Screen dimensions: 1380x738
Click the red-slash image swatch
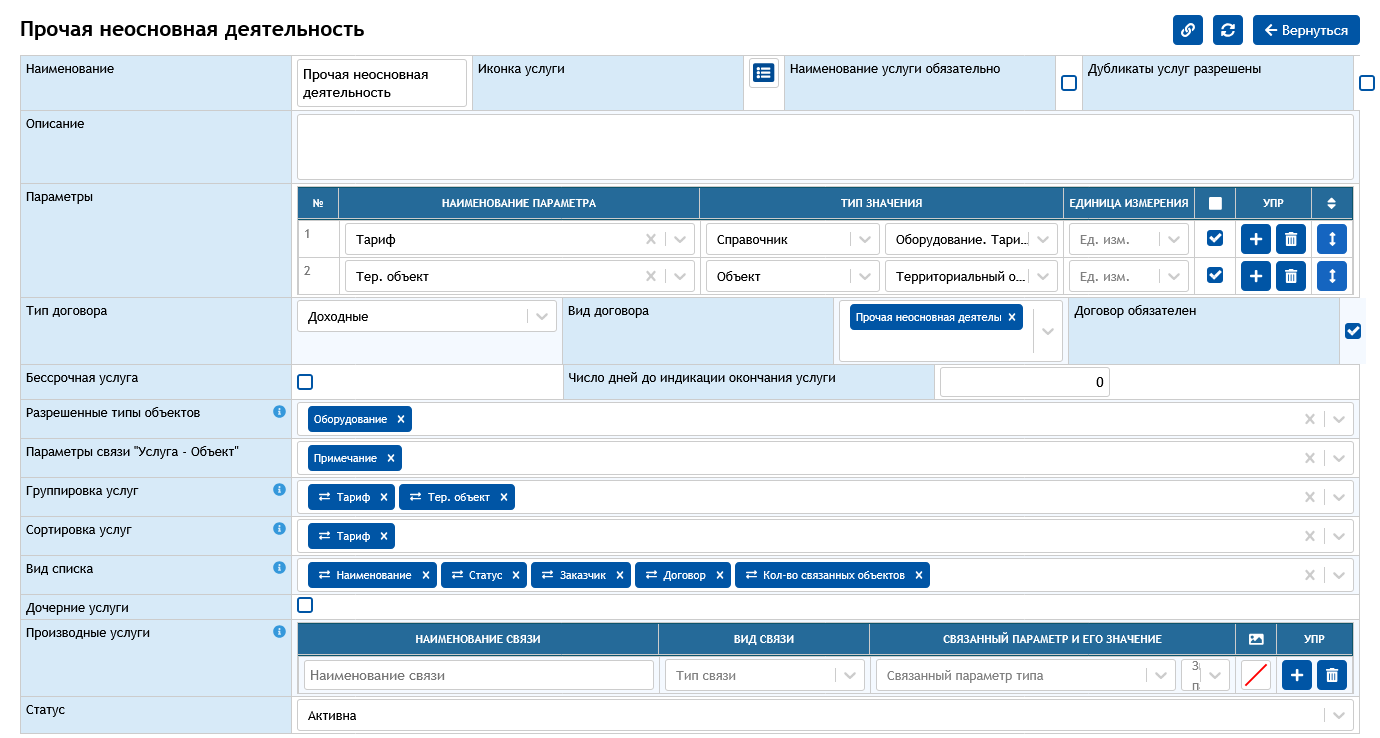[x=1255, y=676]
